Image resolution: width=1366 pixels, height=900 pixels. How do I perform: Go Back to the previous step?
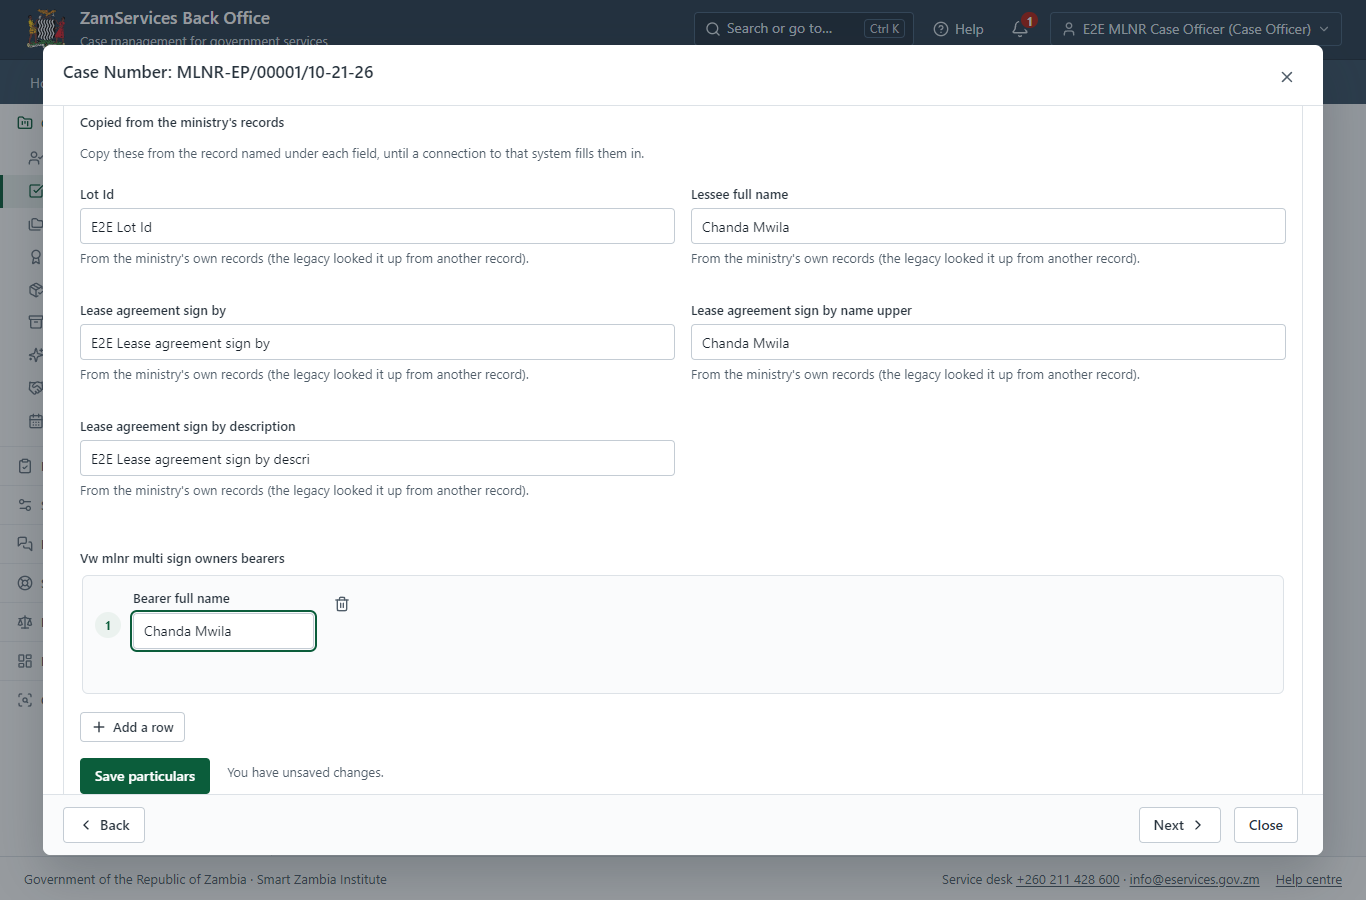click(x=104, y=825)
